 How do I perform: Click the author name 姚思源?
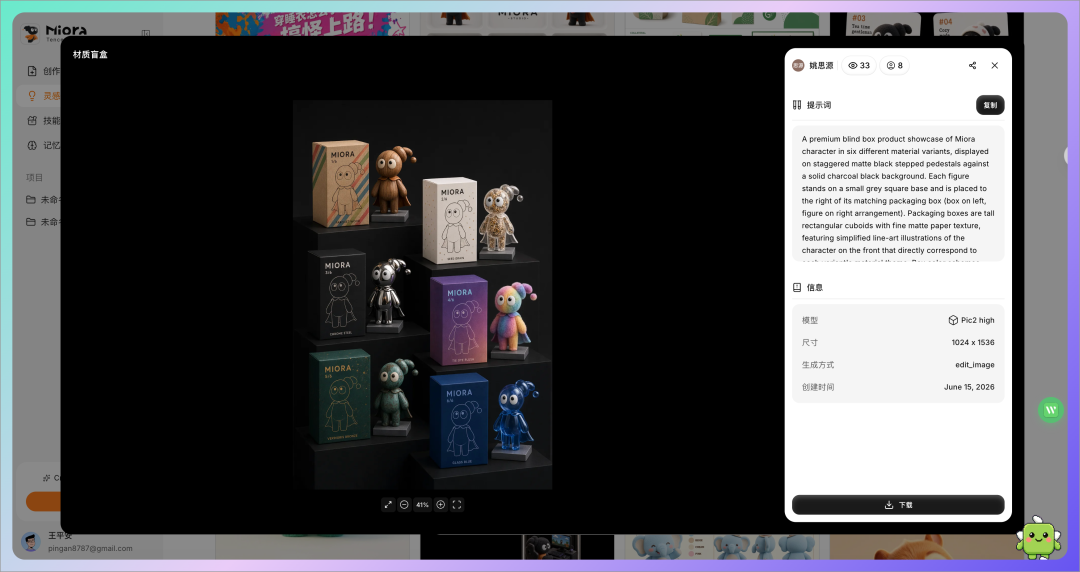(x=821, y=65)
